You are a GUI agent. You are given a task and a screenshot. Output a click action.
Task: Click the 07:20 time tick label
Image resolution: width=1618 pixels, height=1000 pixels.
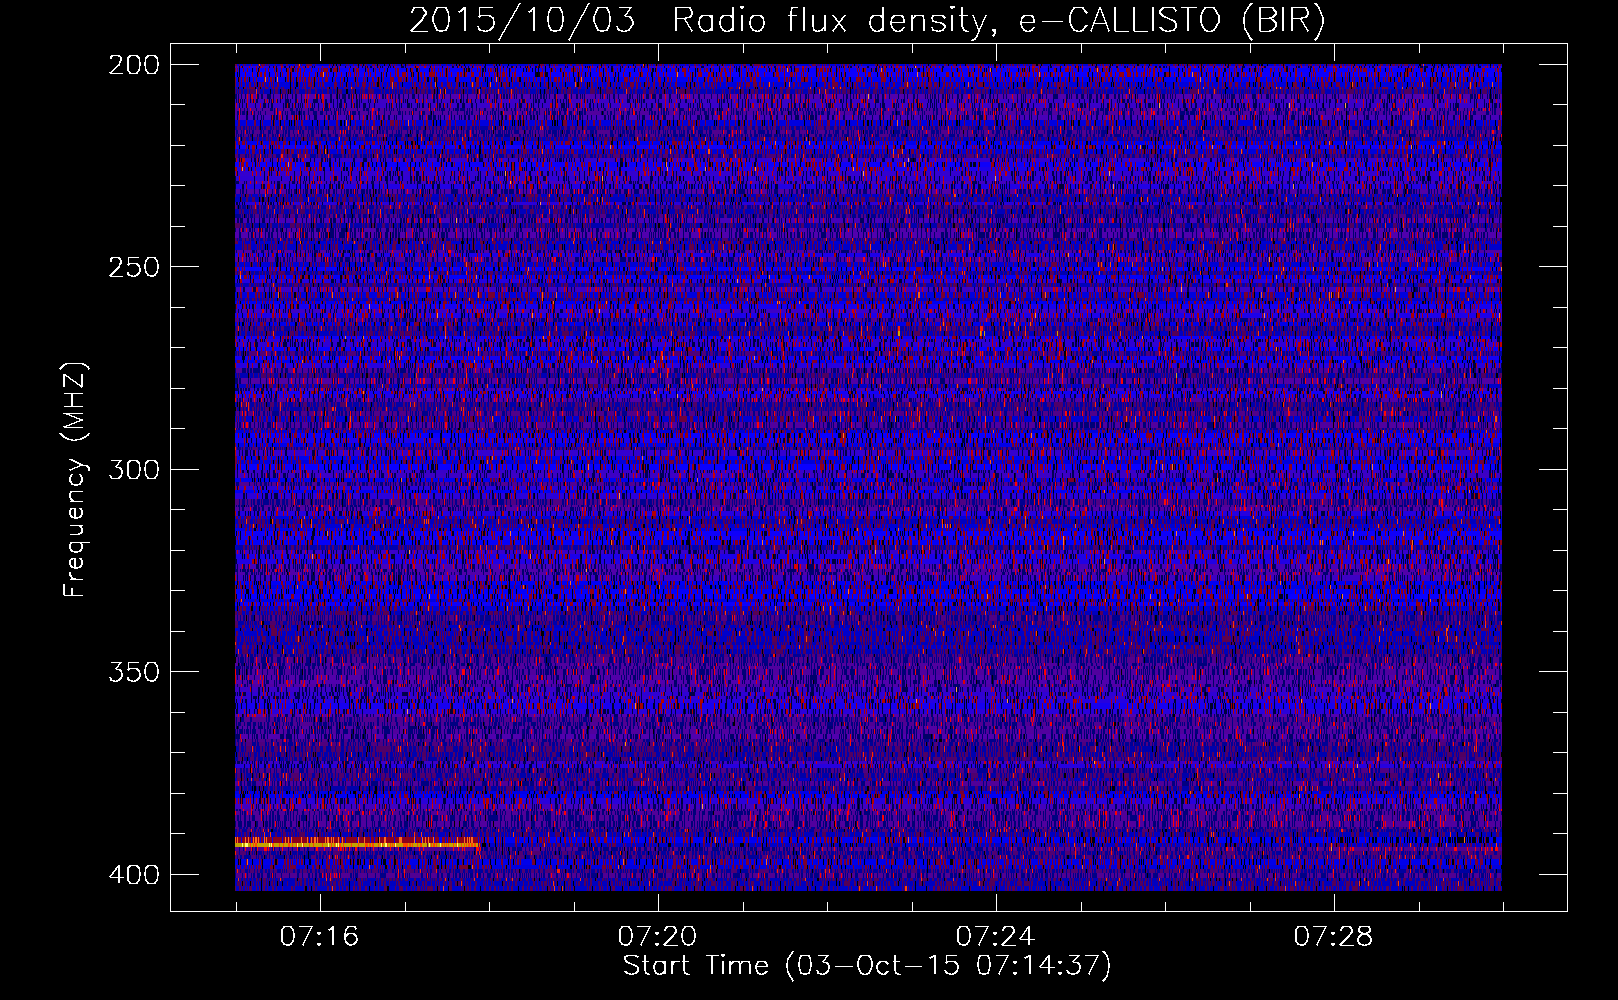coord(658,937)
